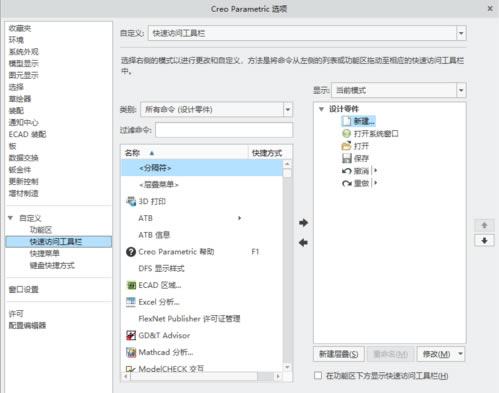The image size is (499, 393).
Task: Open 钣金件 options category
Action: pyautogui.click(x=20, y=170)
